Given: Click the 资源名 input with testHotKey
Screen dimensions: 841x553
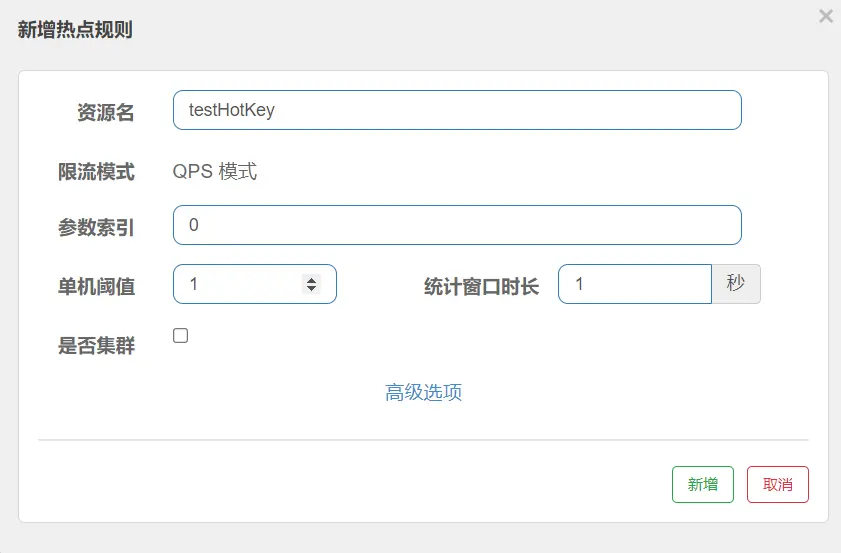Looking at the screenshot, I should [x=457, y=110].
